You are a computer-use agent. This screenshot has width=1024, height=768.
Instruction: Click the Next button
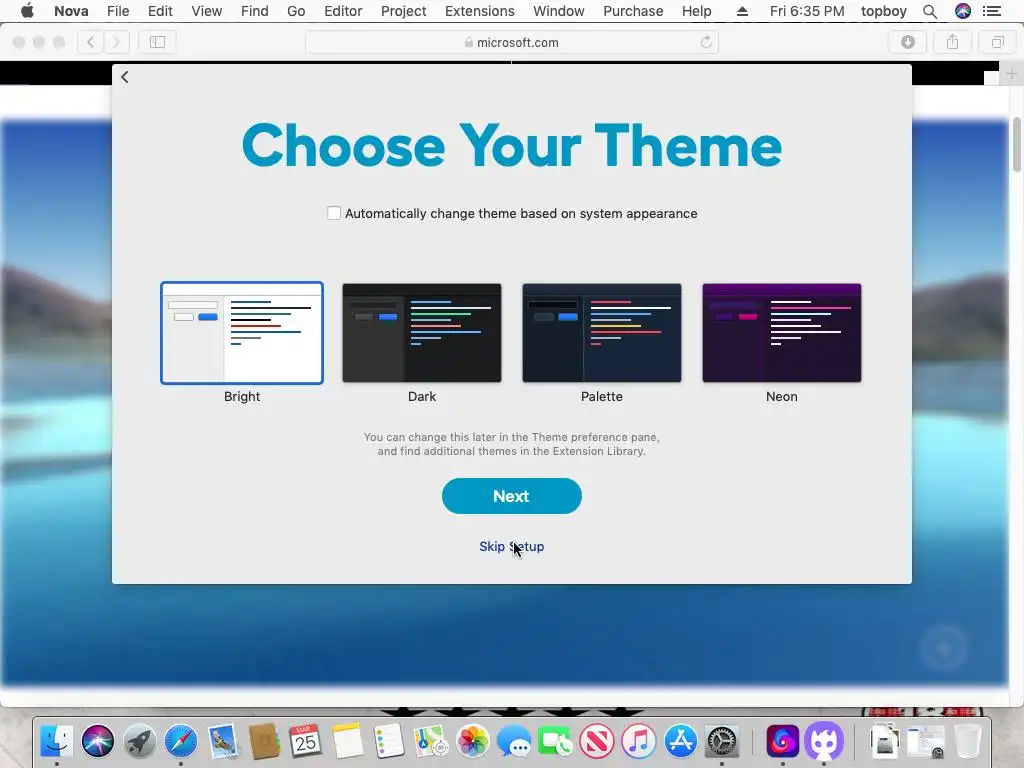coord(511,496)
